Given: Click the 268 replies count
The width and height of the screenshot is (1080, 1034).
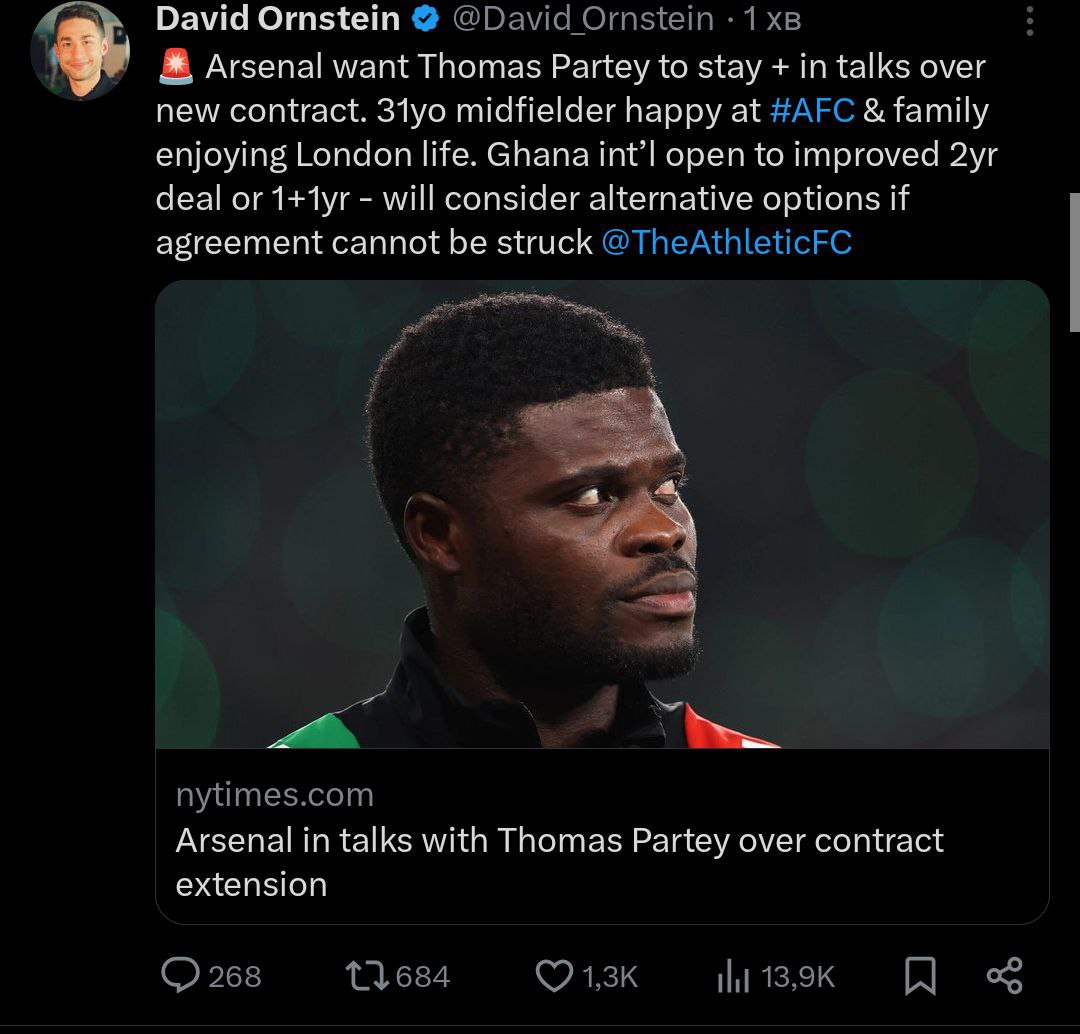Looking at the screenshot, I should [x=235, y=976].
